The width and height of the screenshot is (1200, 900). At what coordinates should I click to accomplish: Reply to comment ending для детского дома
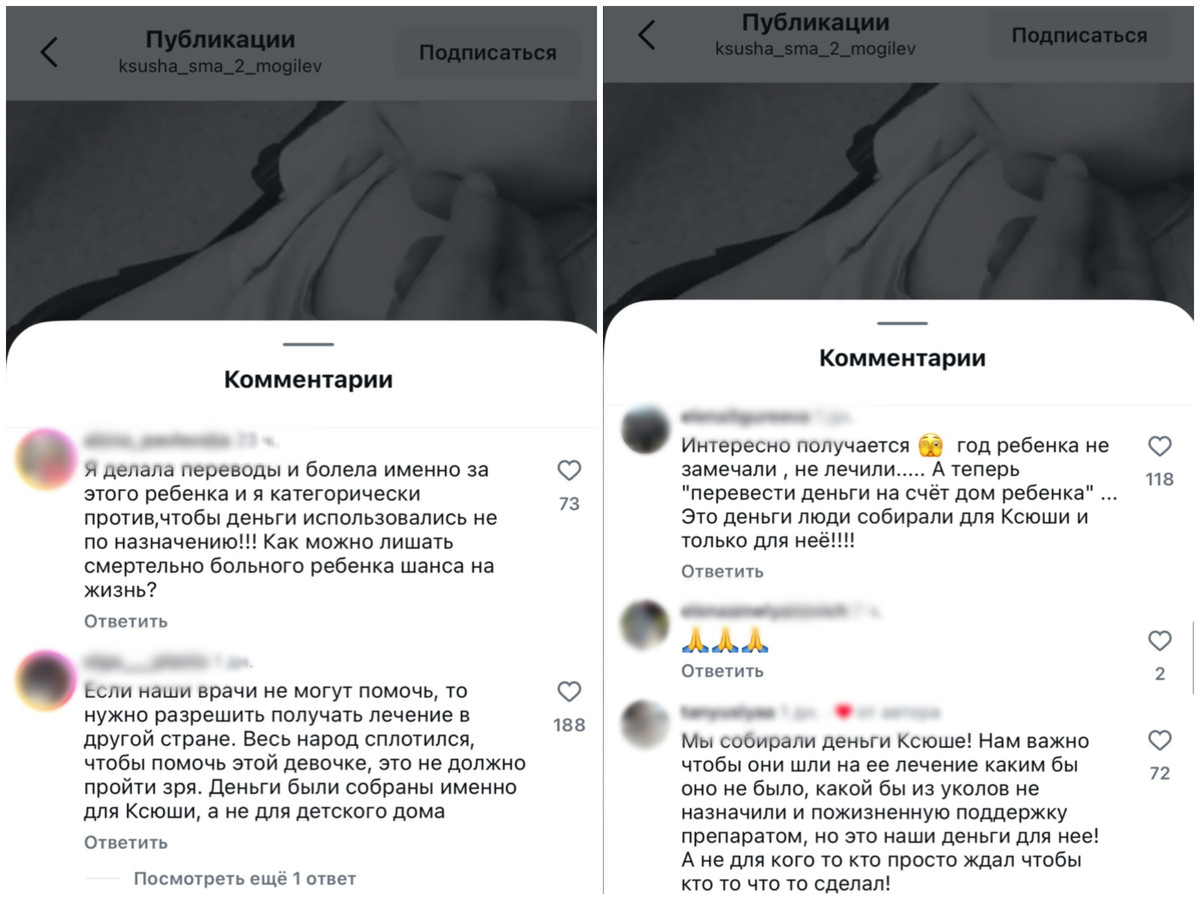[125, 842]
